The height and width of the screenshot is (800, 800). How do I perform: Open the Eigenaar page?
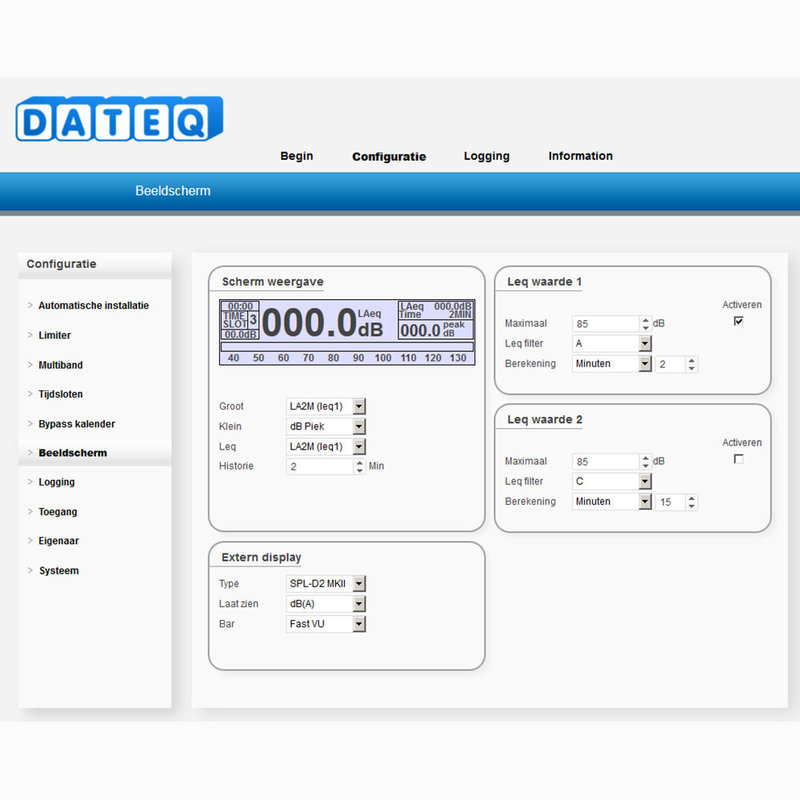click(x=58, y=540)
